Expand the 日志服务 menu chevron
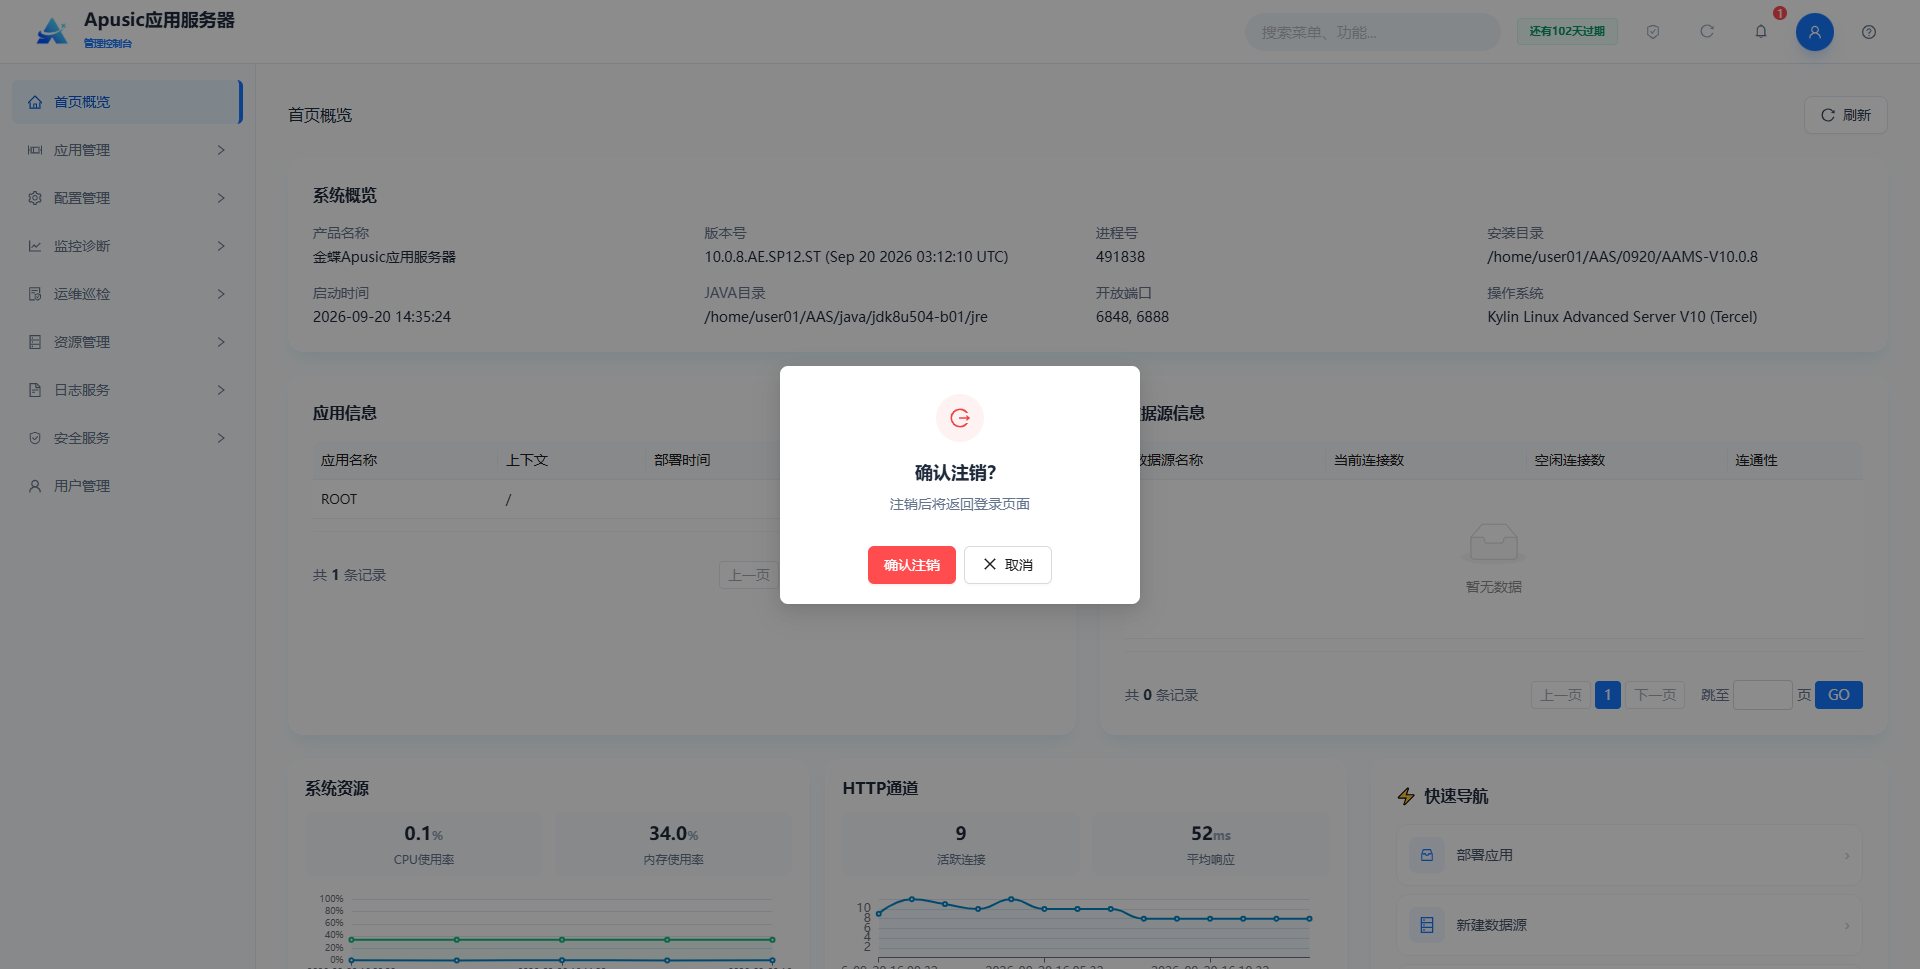The height and width of the screenshot is (969, 1920). [x=221, y=390]
